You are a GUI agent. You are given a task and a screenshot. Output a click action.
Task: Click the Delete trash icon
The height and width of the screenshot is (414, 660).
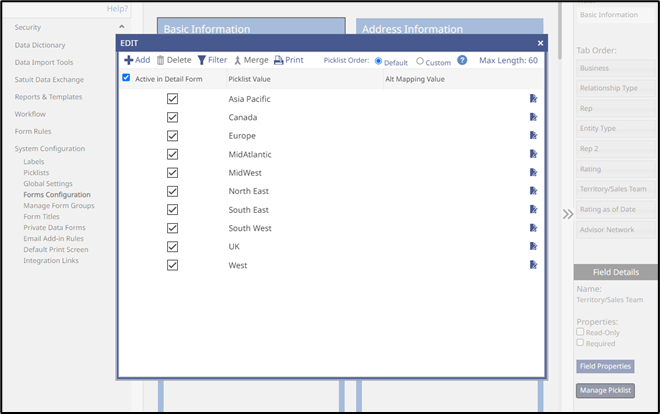coord(160,60)
